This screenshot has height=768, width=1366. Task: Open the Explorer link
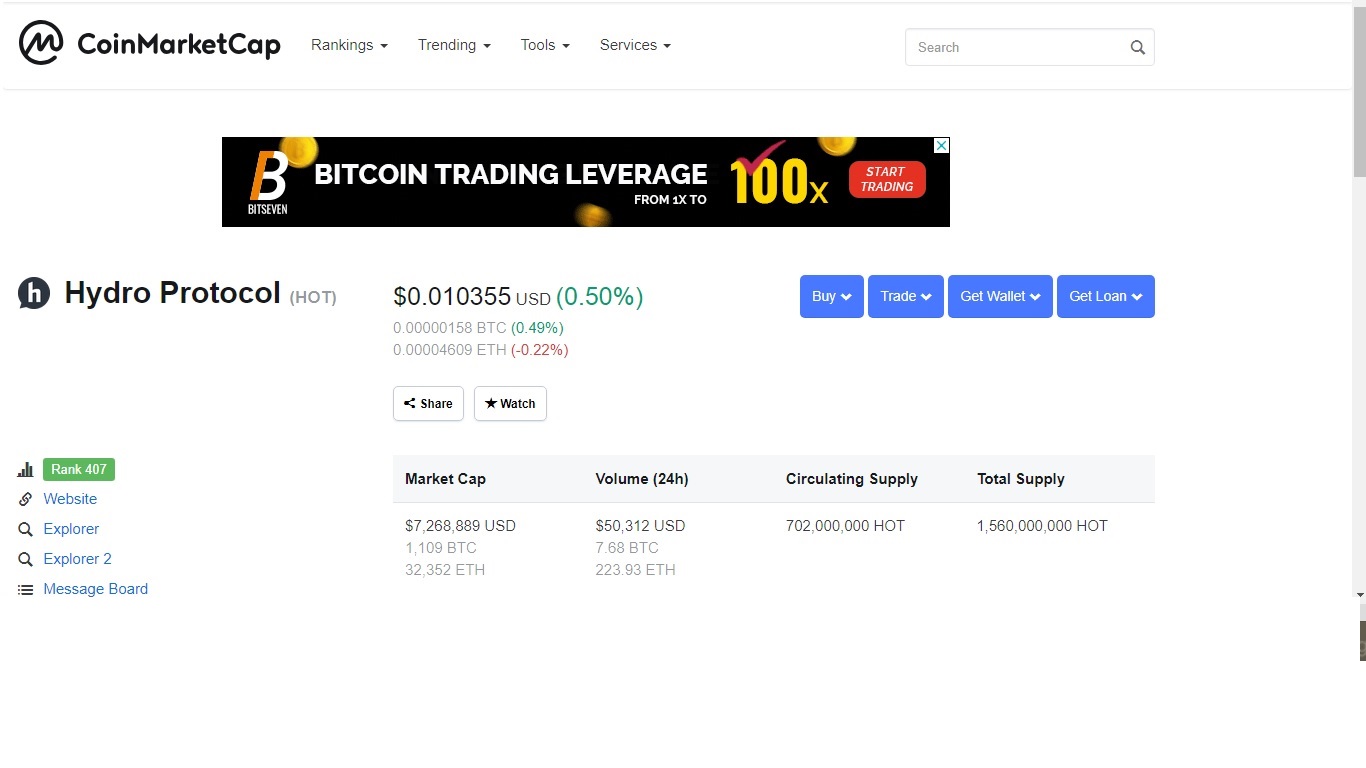pyautogui.click(x=71, y=529)
